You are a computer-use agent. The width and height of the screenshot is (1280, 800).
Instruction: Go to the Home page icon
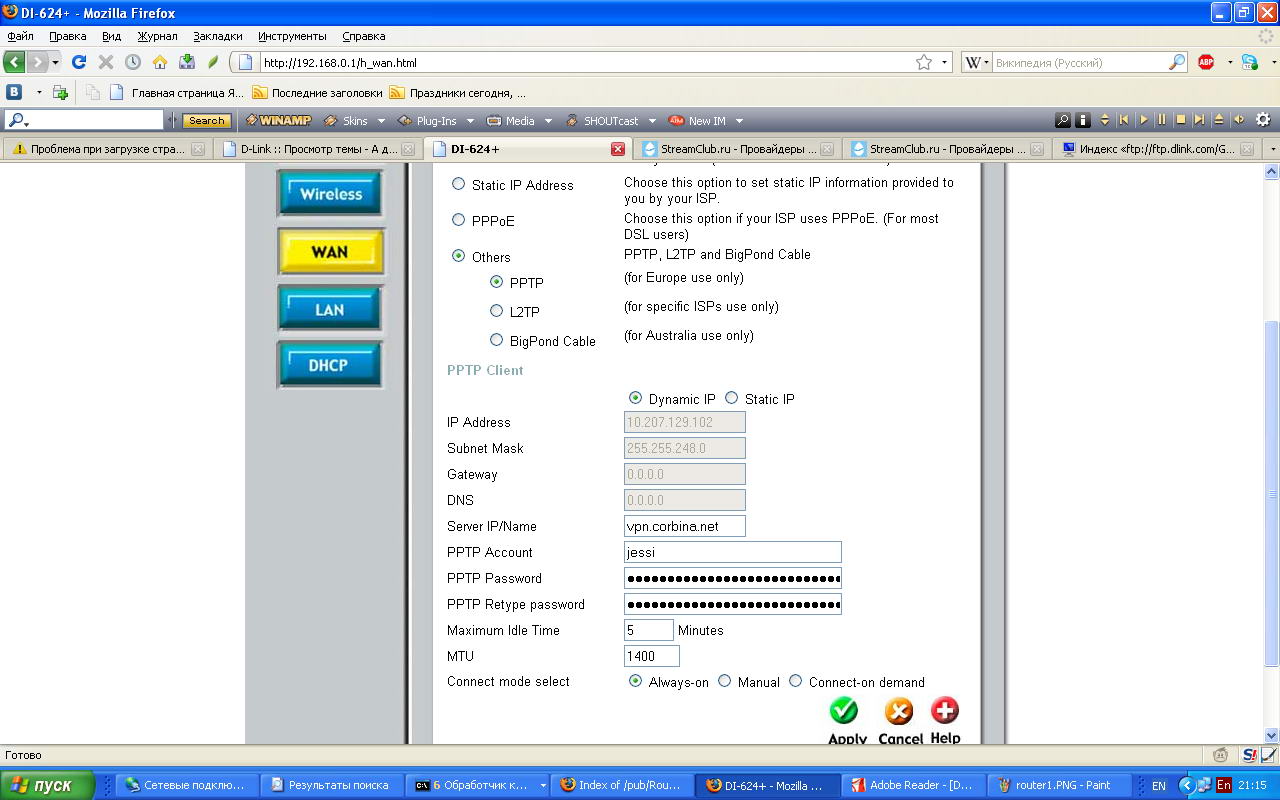[x=160, y=62]
